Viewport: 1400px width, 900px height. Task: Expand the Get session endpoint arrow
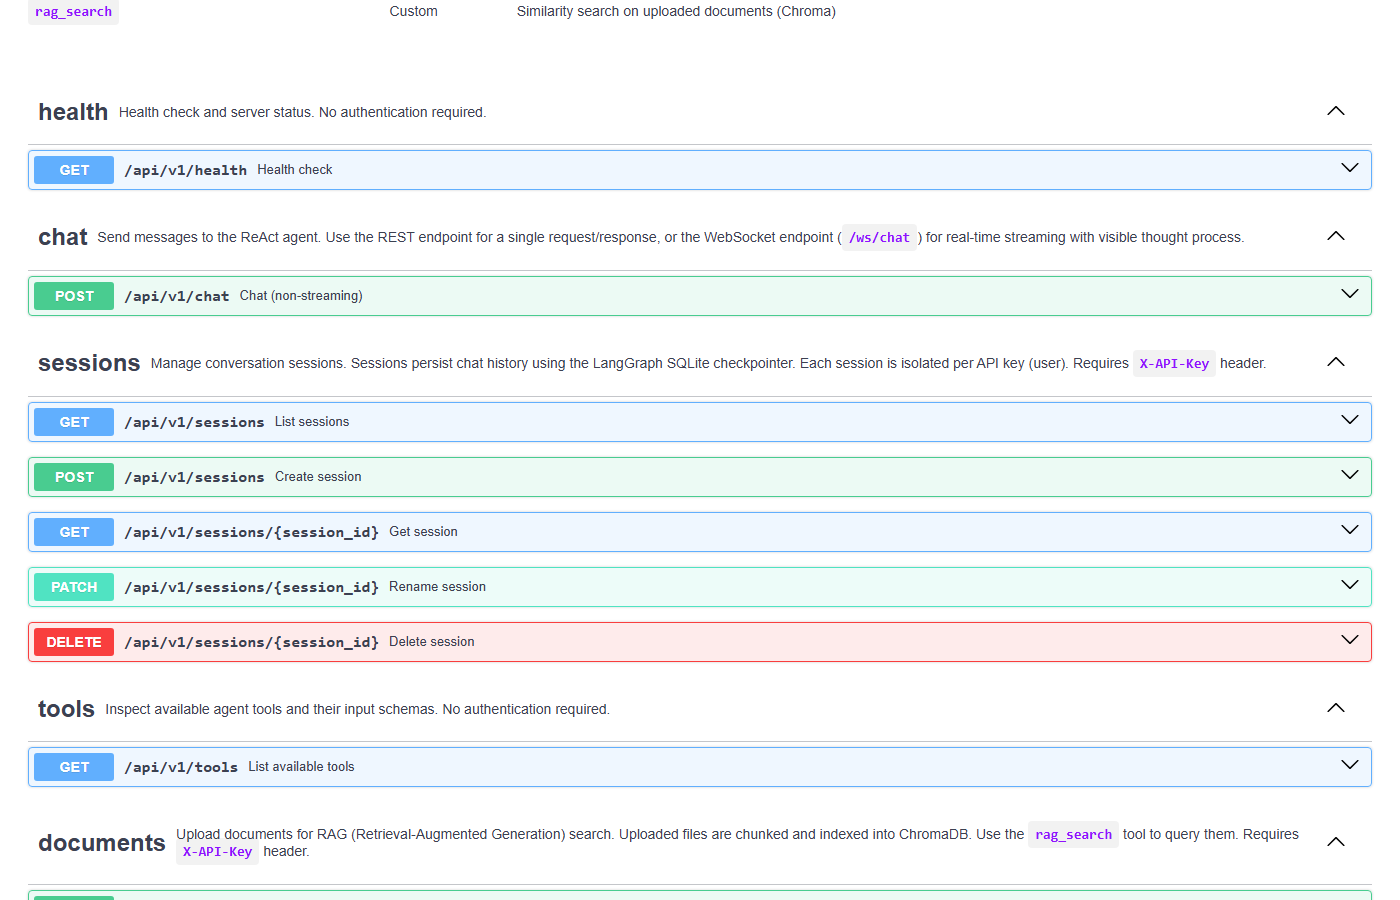point(1350,530)
